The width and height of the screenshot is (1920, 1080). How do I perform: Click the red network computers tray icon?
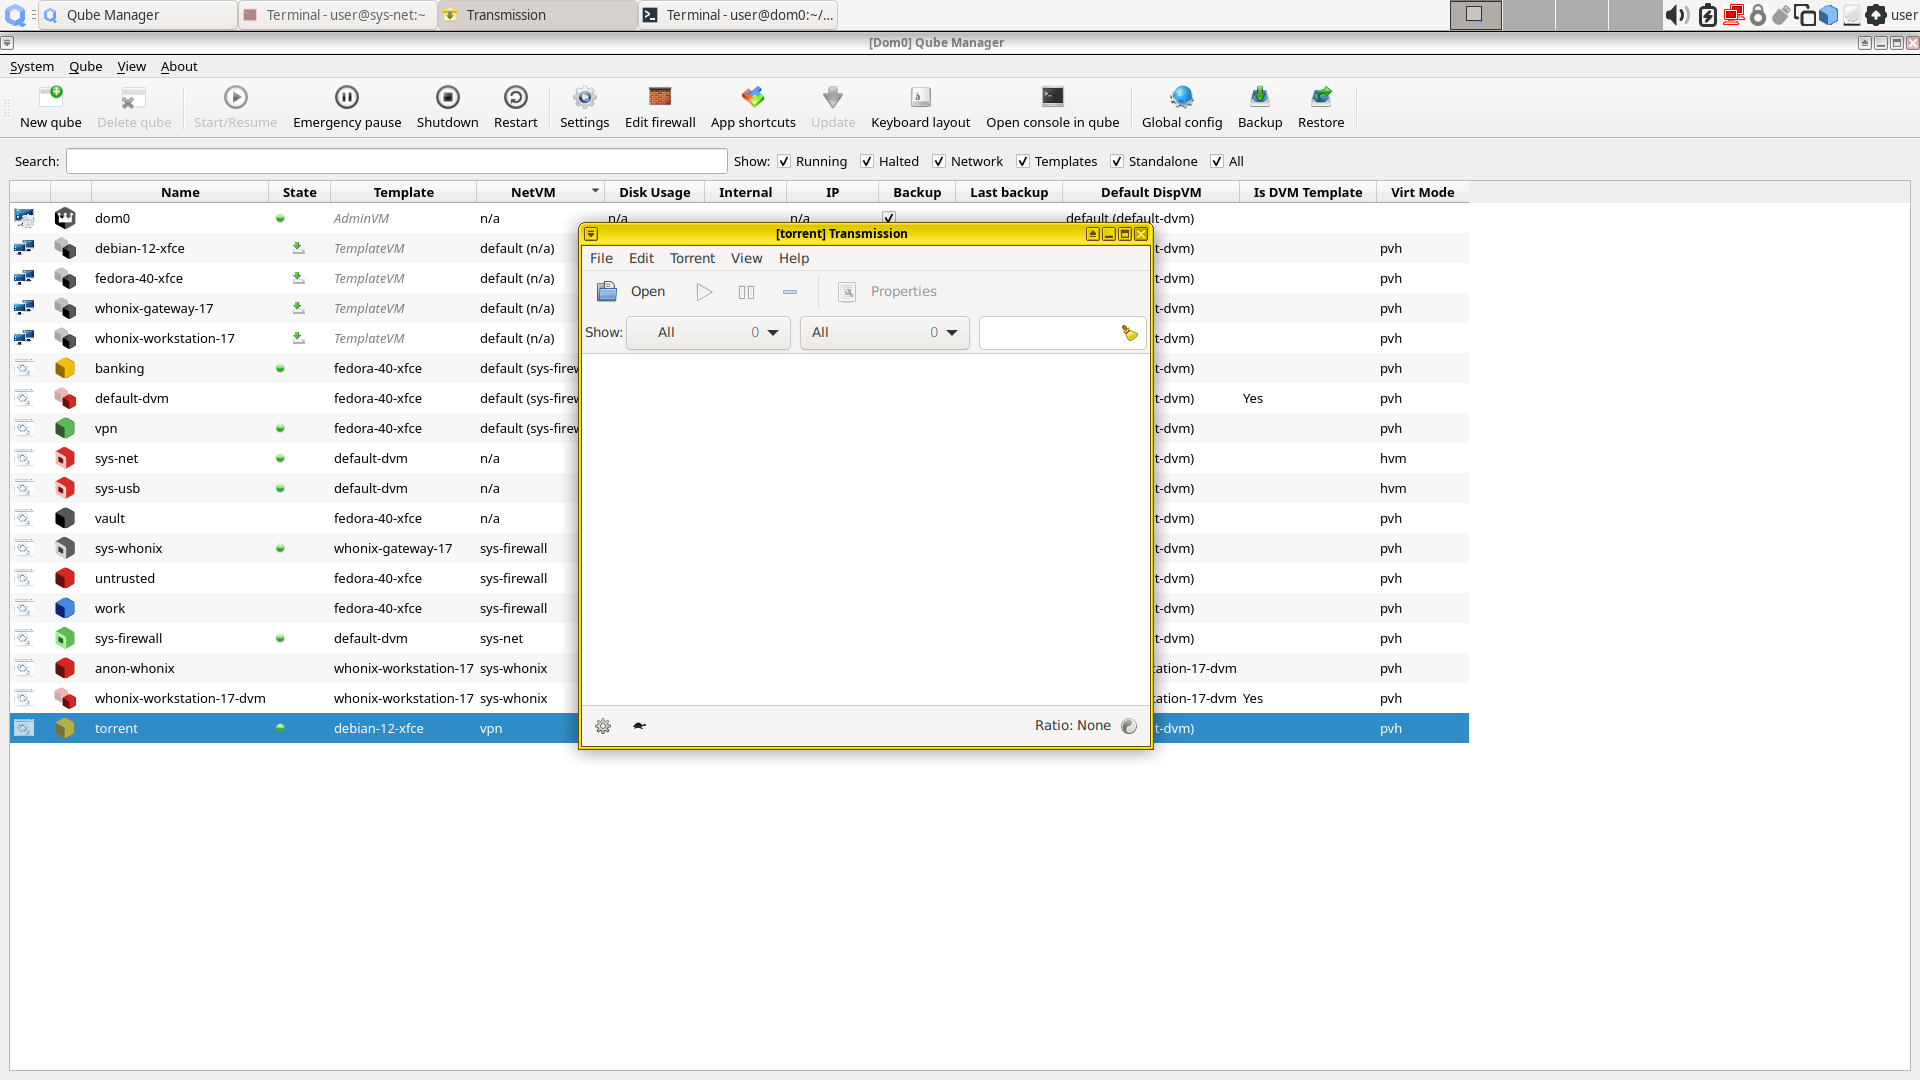pos(1734,15)
